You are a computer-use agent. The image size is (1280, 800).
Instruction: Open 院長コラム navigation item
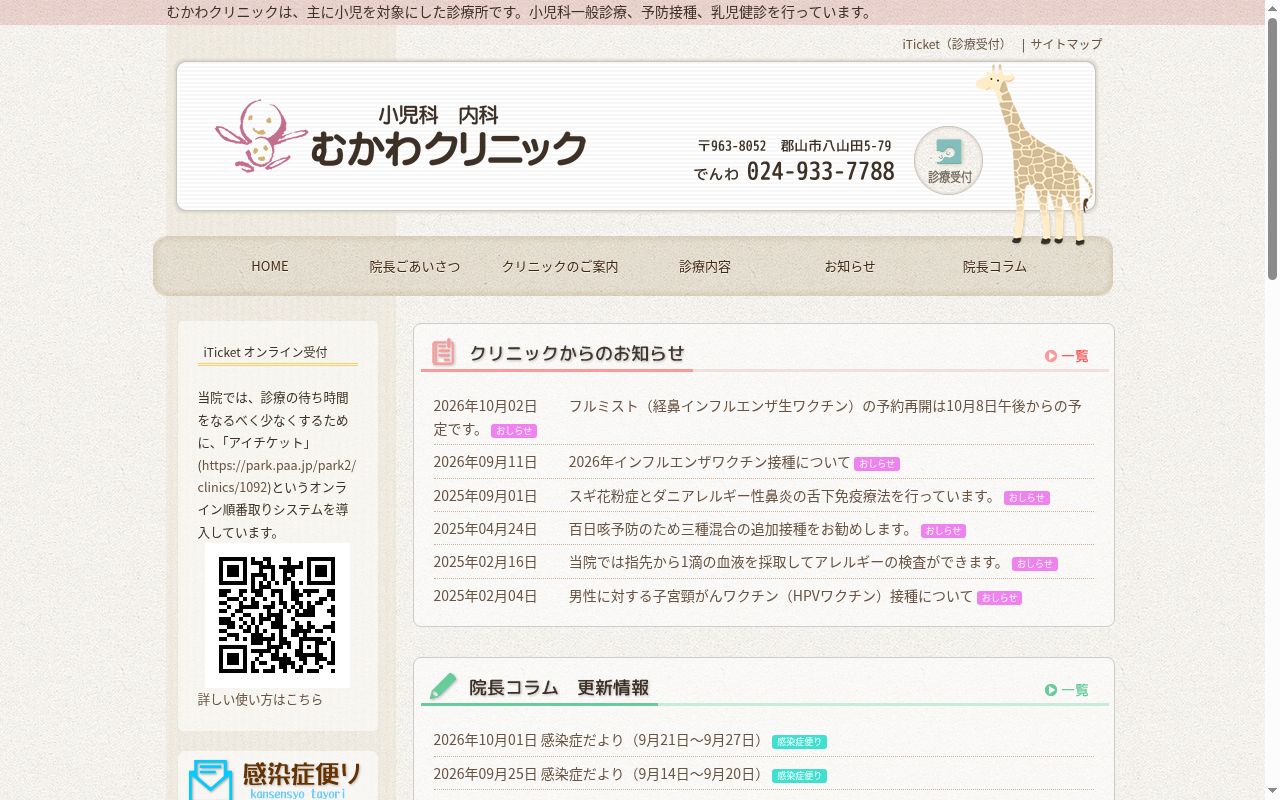995,266
